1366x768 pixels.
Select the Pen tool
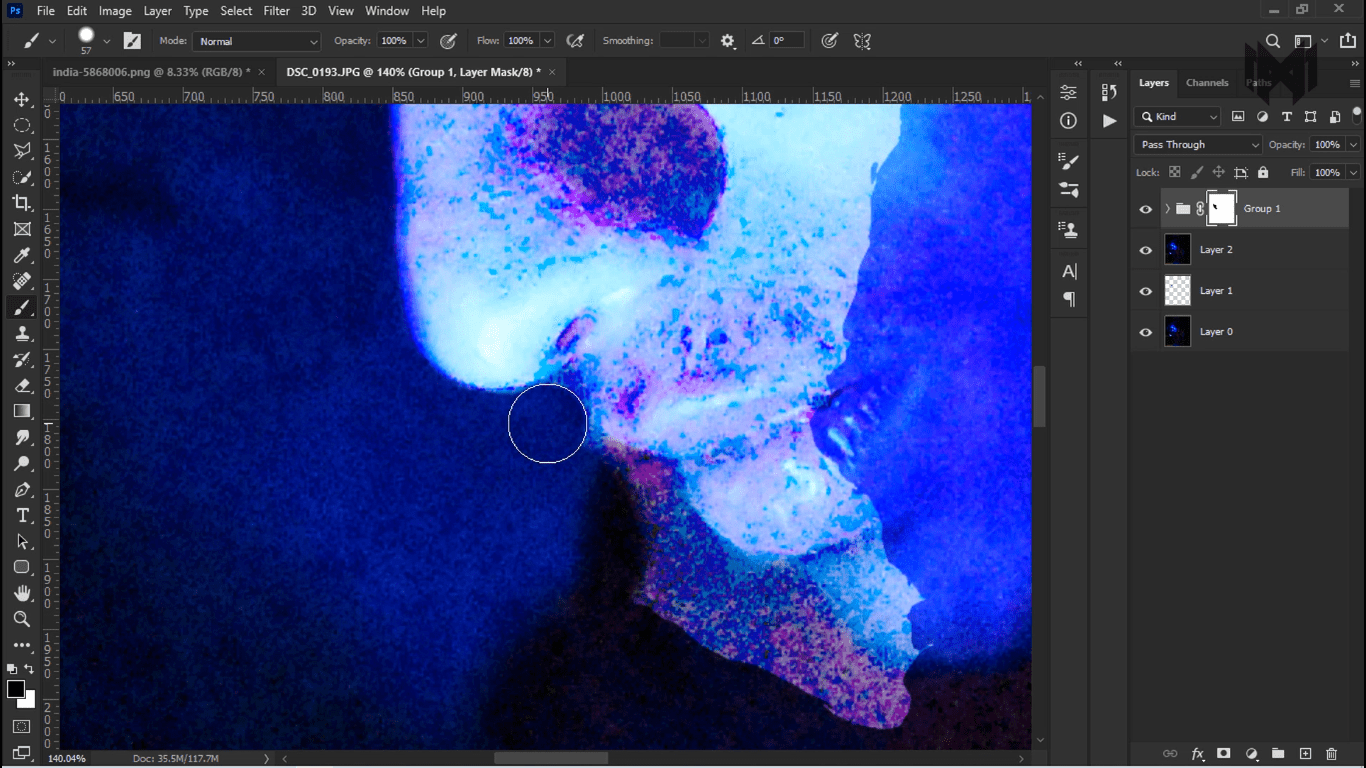coord(21,490)
